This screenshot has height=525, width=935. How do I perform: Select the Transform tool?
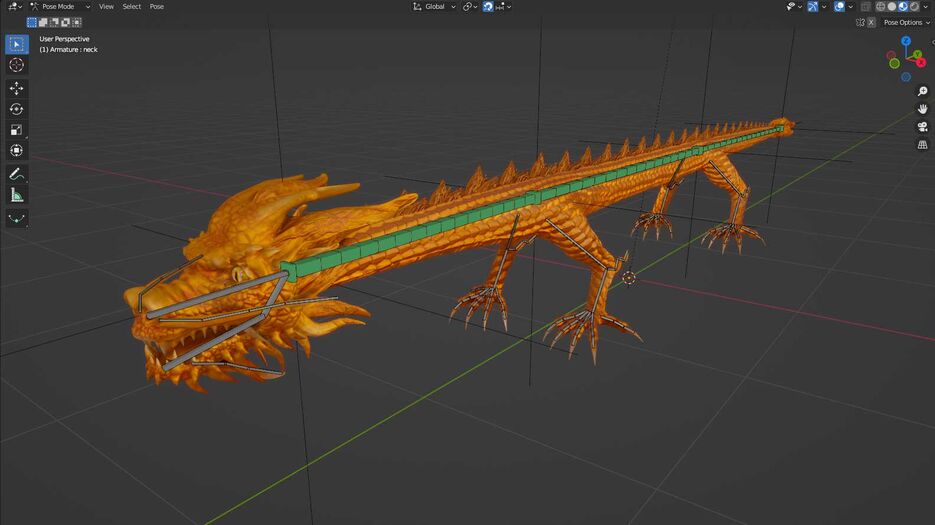coord(17,151)
